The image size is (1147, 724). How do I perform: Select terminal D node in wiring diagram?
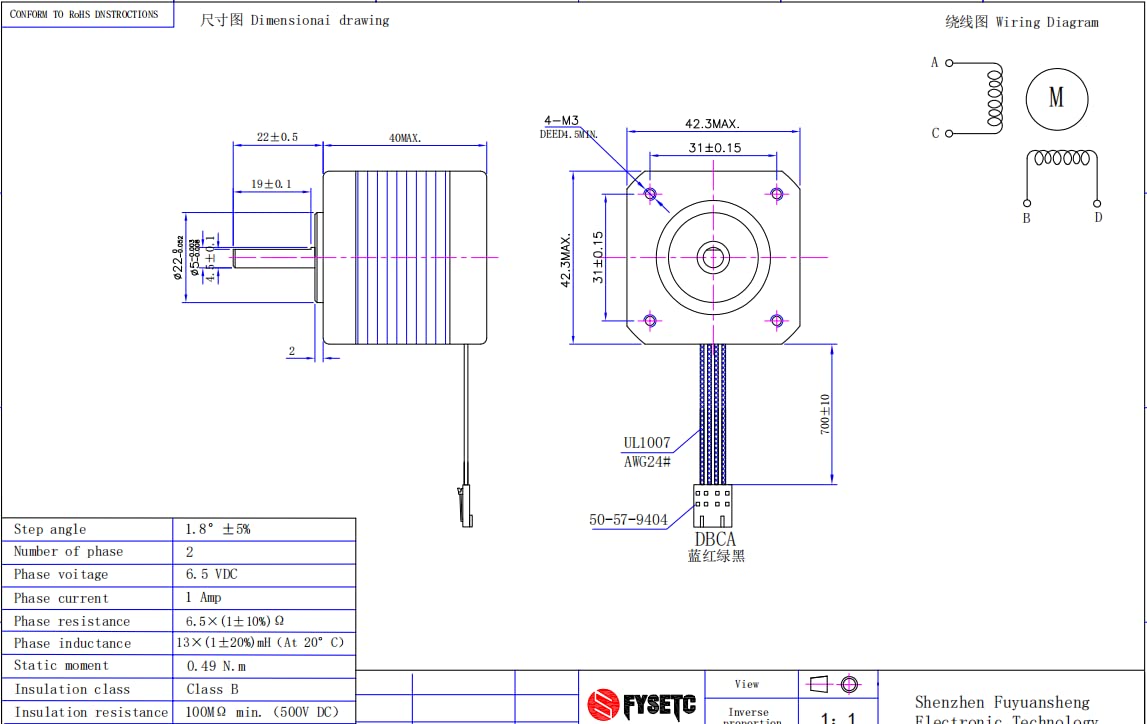coord(1097,202)
